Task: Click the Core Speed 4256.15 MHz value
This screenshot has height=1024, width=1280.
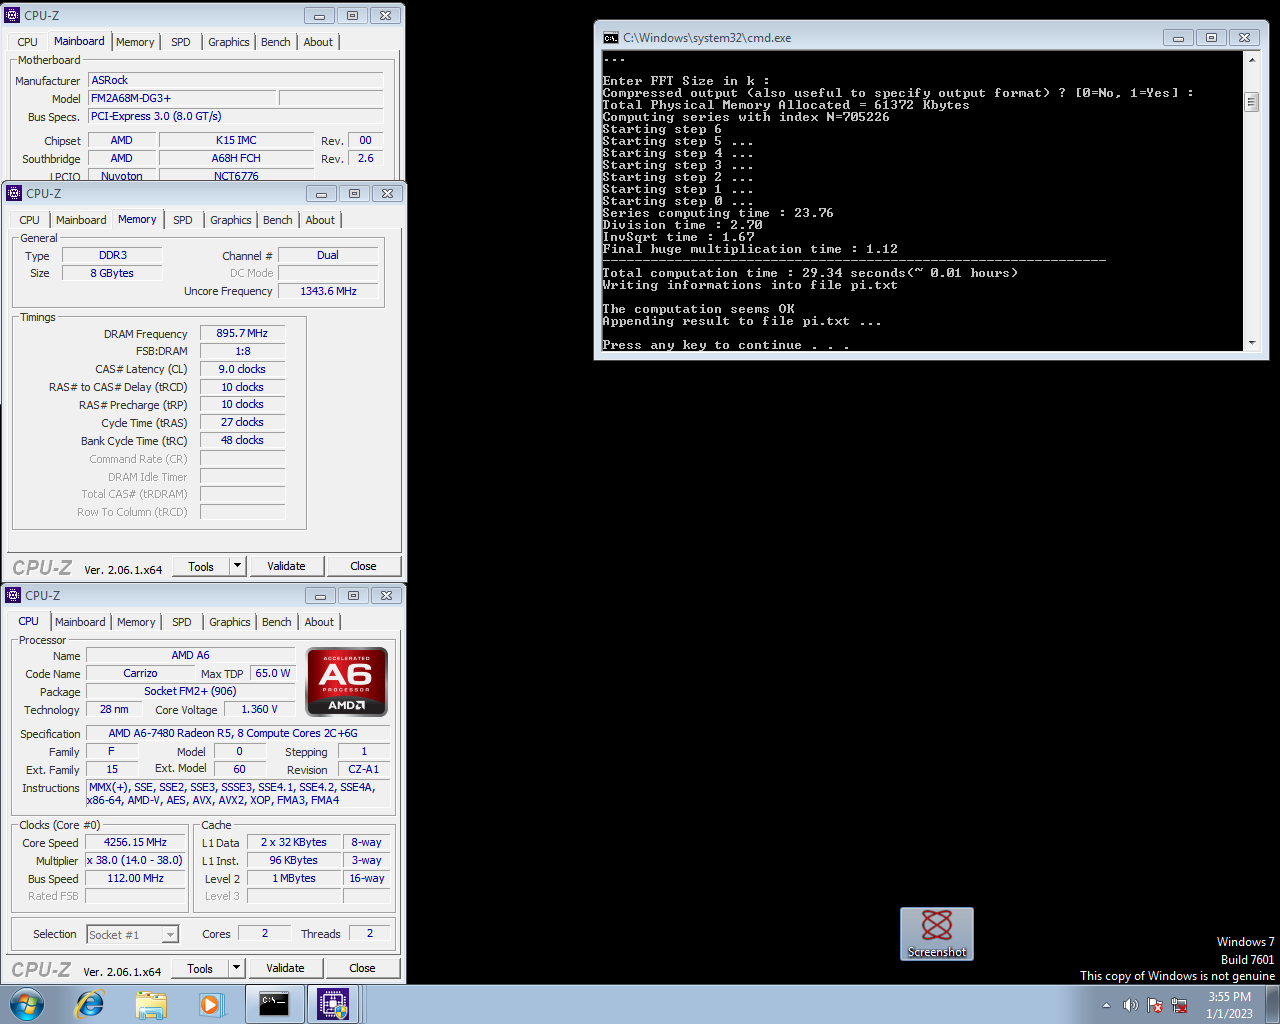Action: [135, 842]
